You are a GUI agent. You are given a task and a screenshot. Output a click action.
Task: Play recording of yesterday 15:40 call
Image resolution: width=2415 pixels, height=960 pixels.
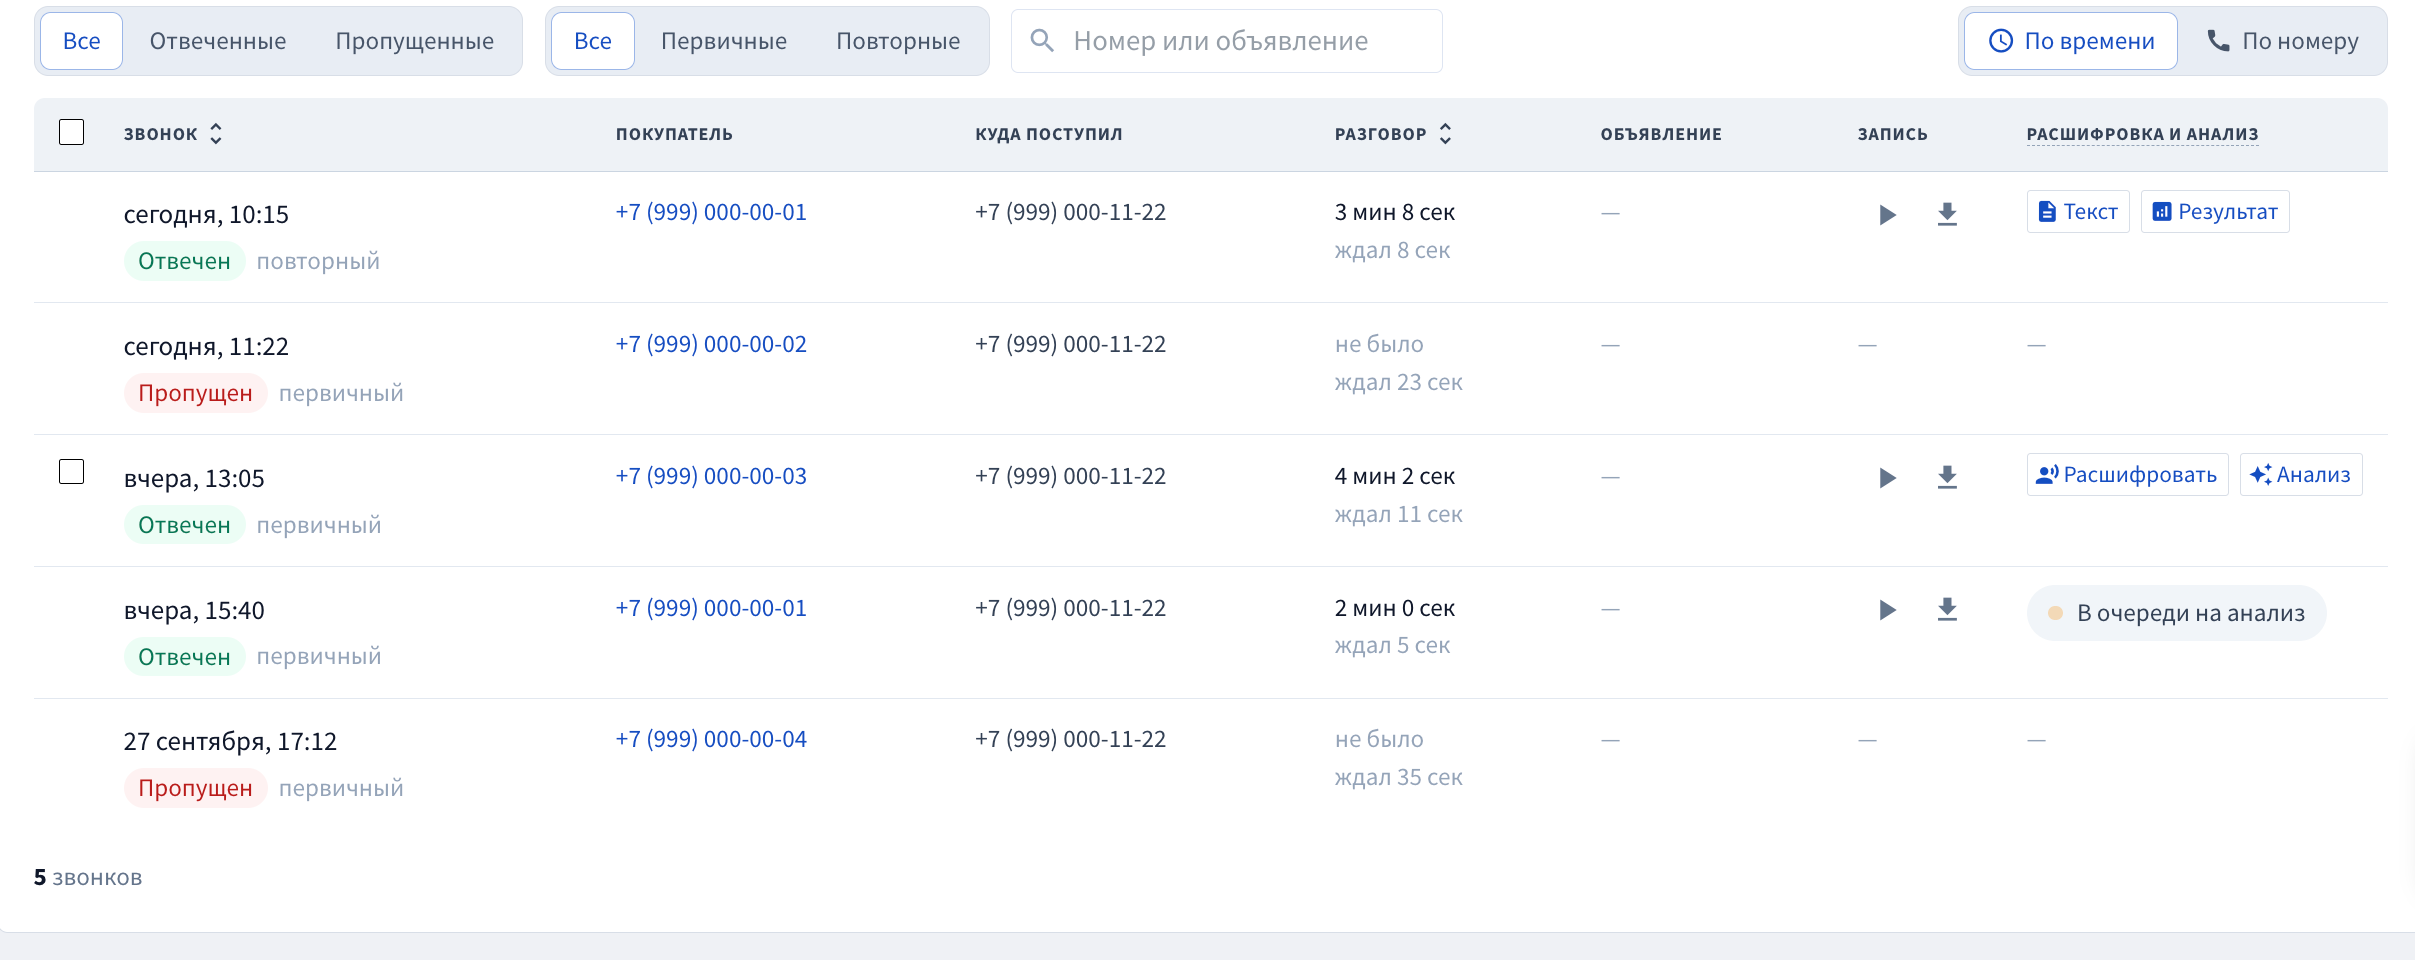(x=1886, y=610)
